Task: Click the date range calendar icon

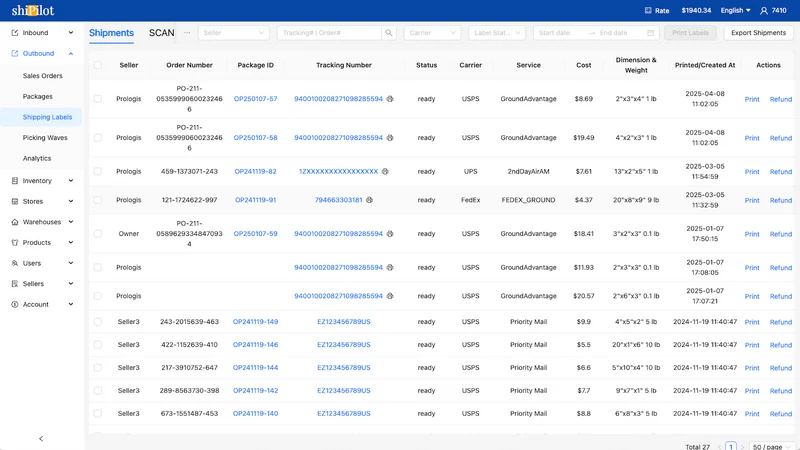Action: (651, 33)
